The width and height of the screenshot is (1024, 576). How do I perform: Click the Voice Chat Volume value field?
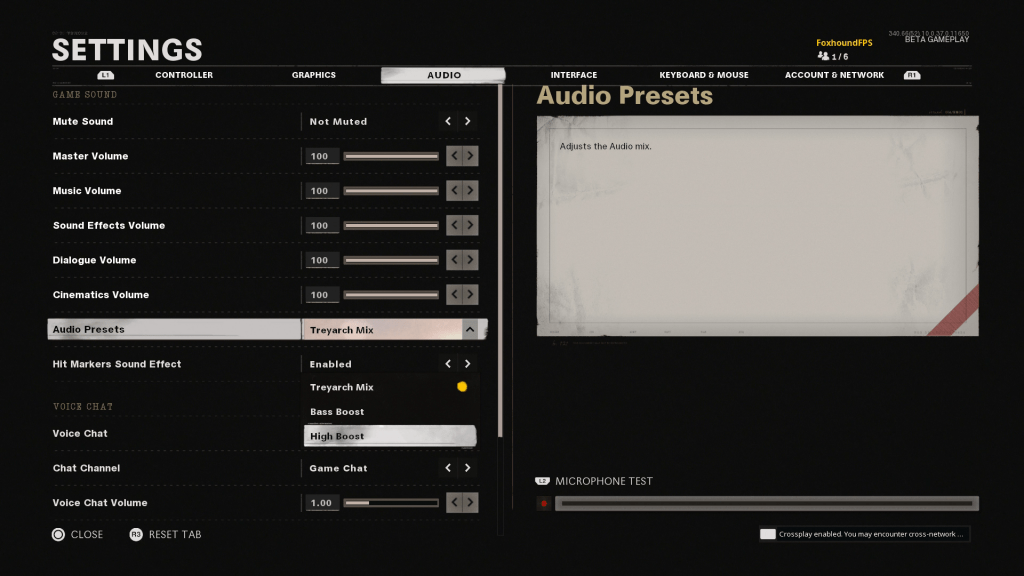pos(321,502)
